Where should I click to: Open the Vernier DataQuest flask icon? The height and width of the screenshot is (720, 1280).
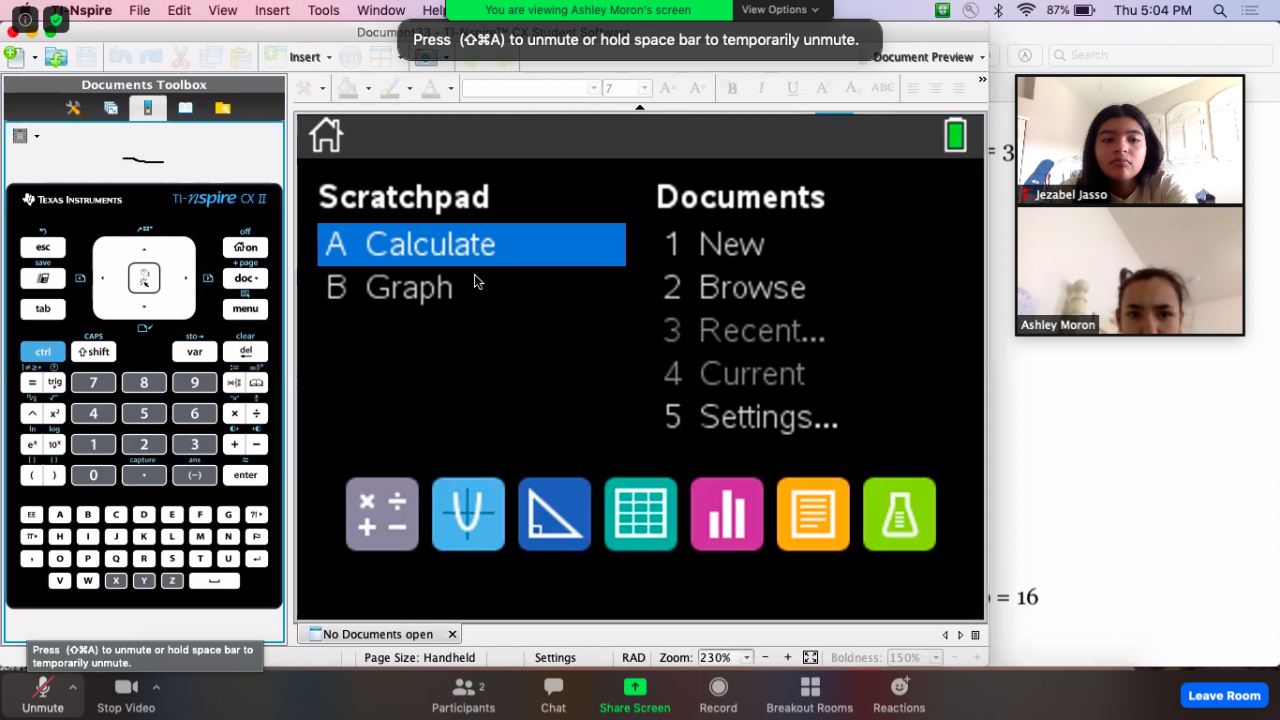coord(899,514)
